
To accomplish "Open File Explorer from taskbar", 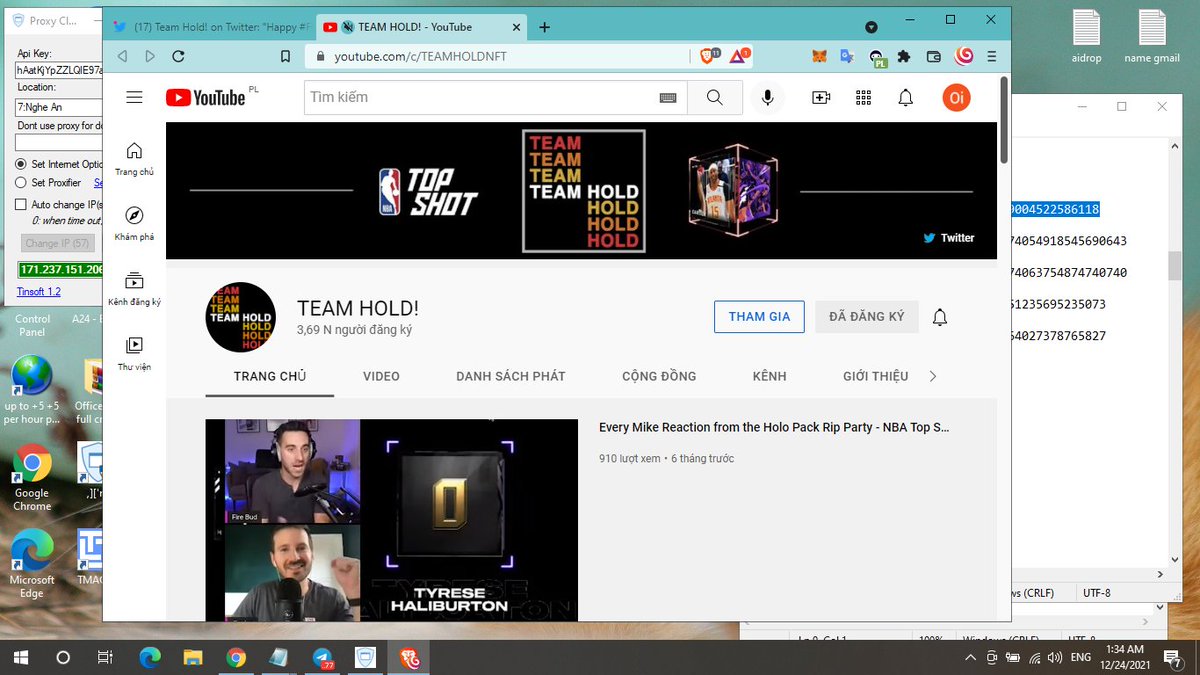I will click(x=193, y=657).
